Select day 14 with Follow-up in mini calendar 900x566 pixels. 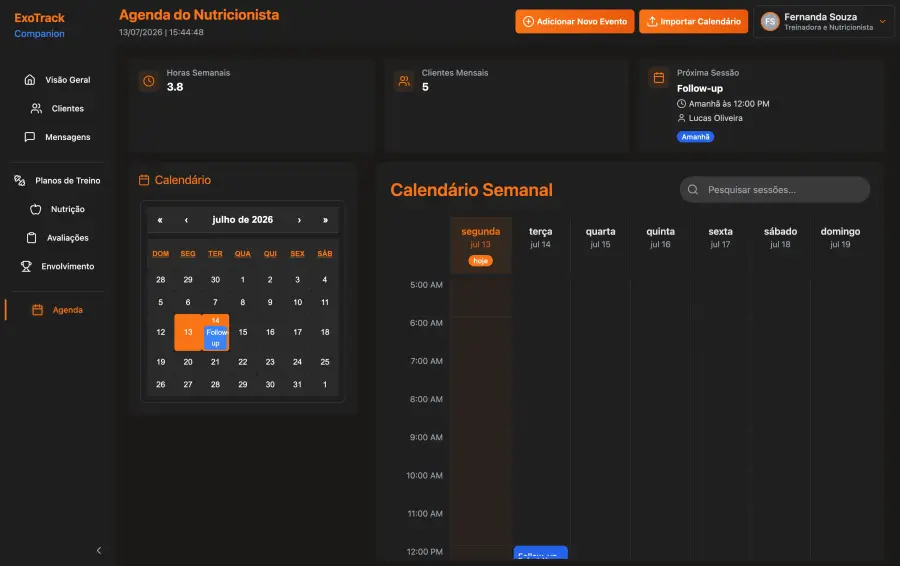coord(215,332)
